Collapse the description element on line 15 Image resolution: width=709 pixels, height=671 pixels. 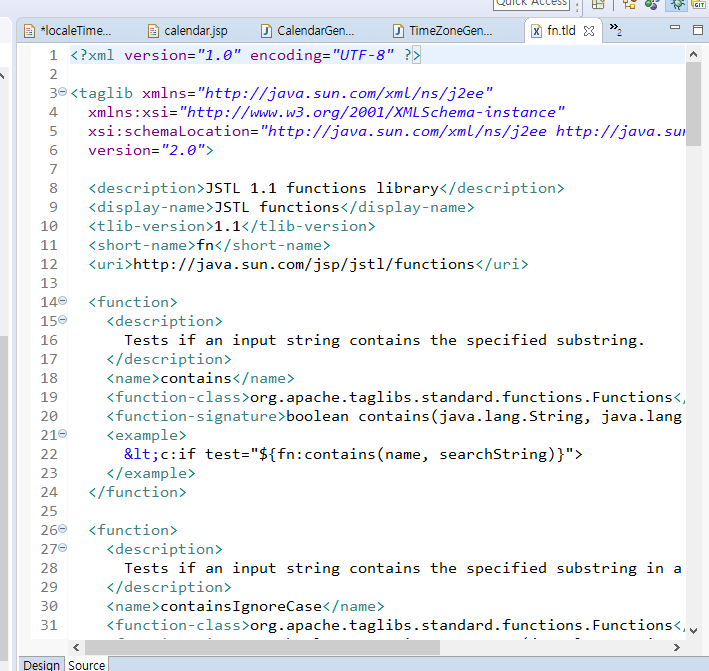tap(63, 320)
